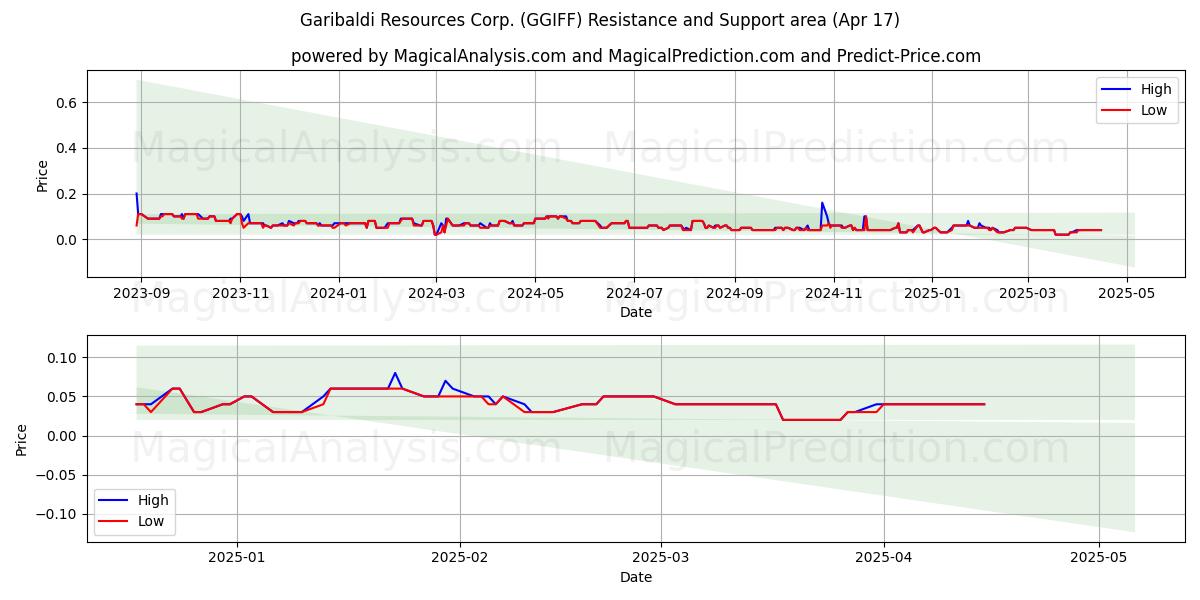Screen dimensions: 1200x600
Task: Click the '2025-02' x-axis label in lower chart
Action: point(460,559)
